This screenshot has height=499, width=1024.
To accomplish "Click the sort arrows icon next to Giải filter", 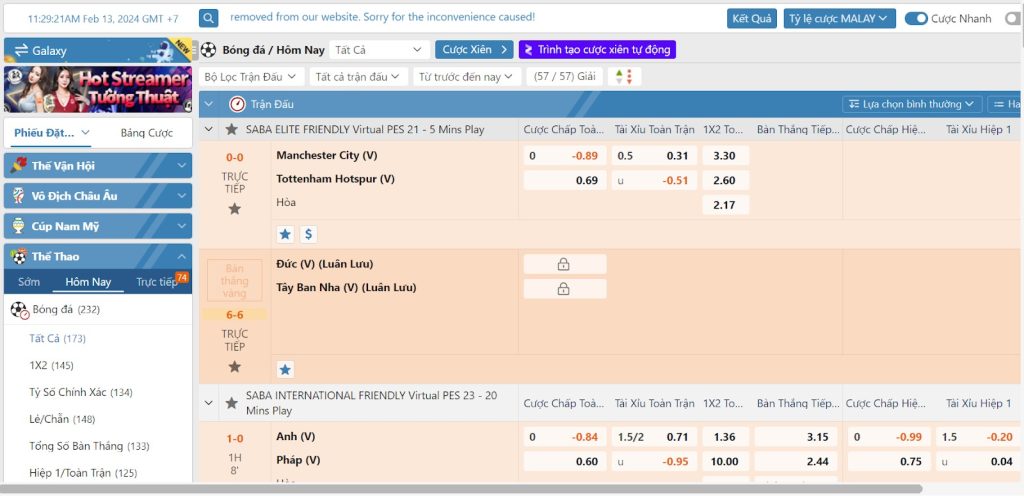I will [x=624, y=76].
